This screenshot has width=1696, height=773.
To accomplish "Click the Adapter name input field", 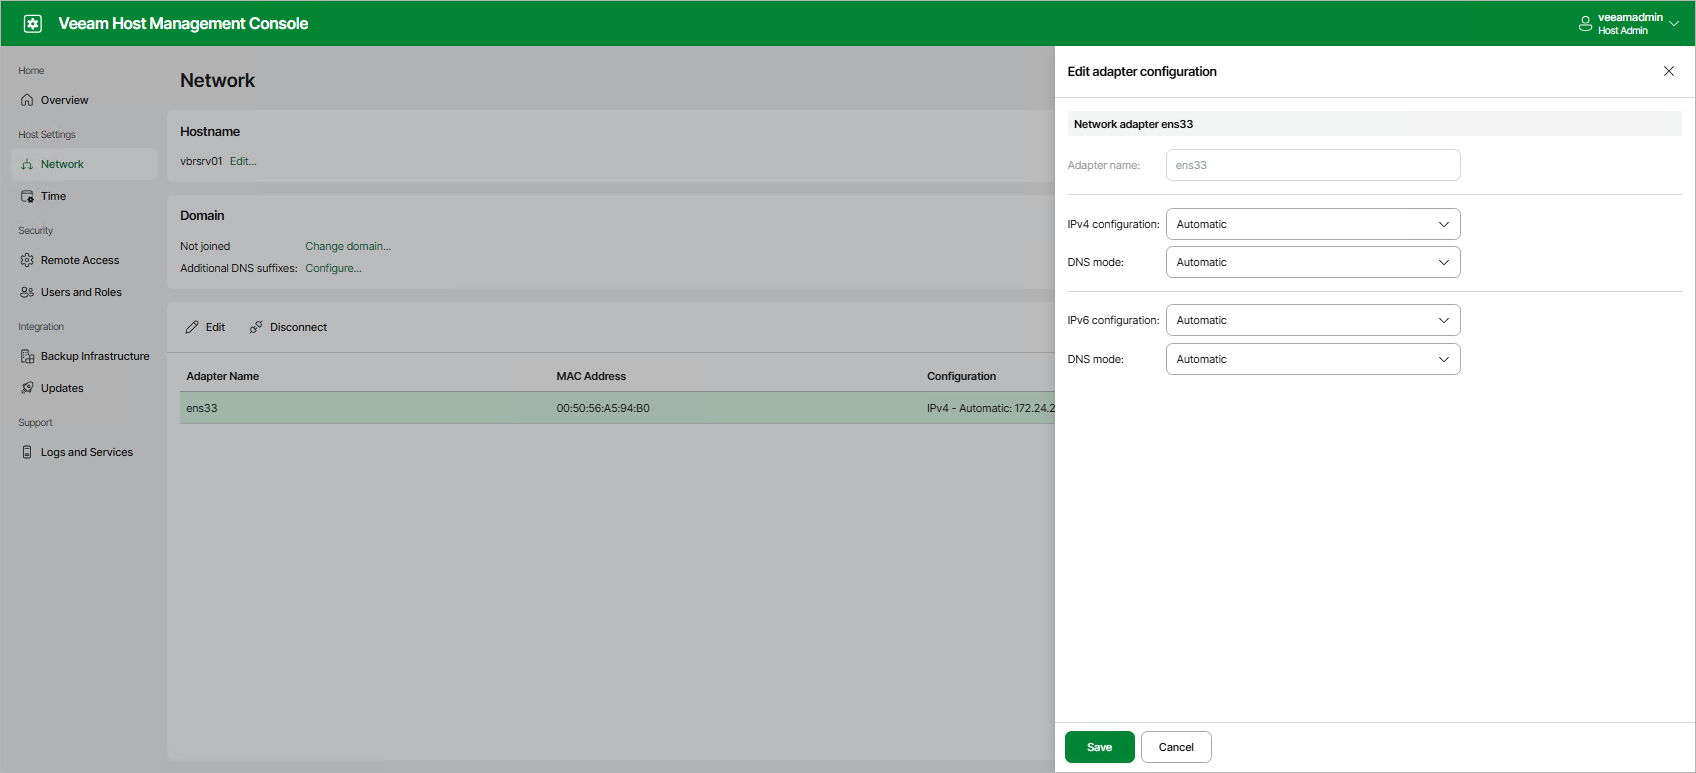I will point(1312,165).
